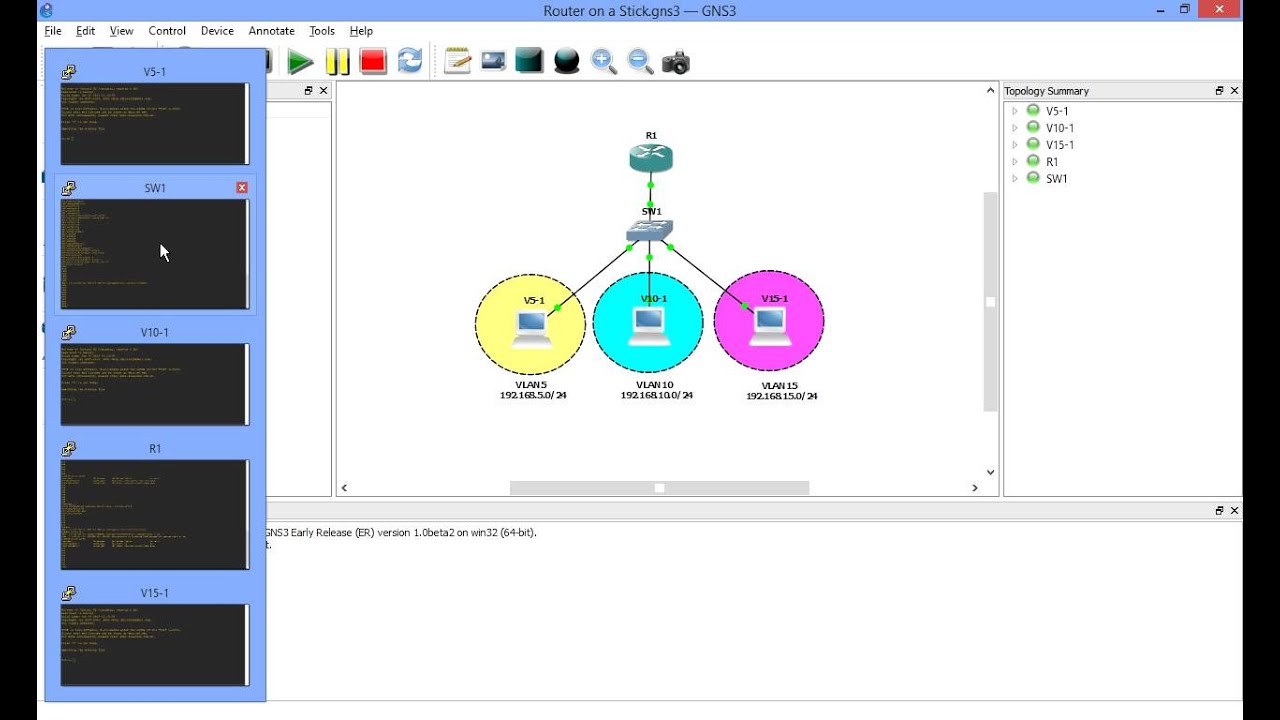Image resolution: width=1280 pixels, height=720 pixels.
Task: Expand the V15-1 node in Topology Summary
Action: coord(1015,145)
